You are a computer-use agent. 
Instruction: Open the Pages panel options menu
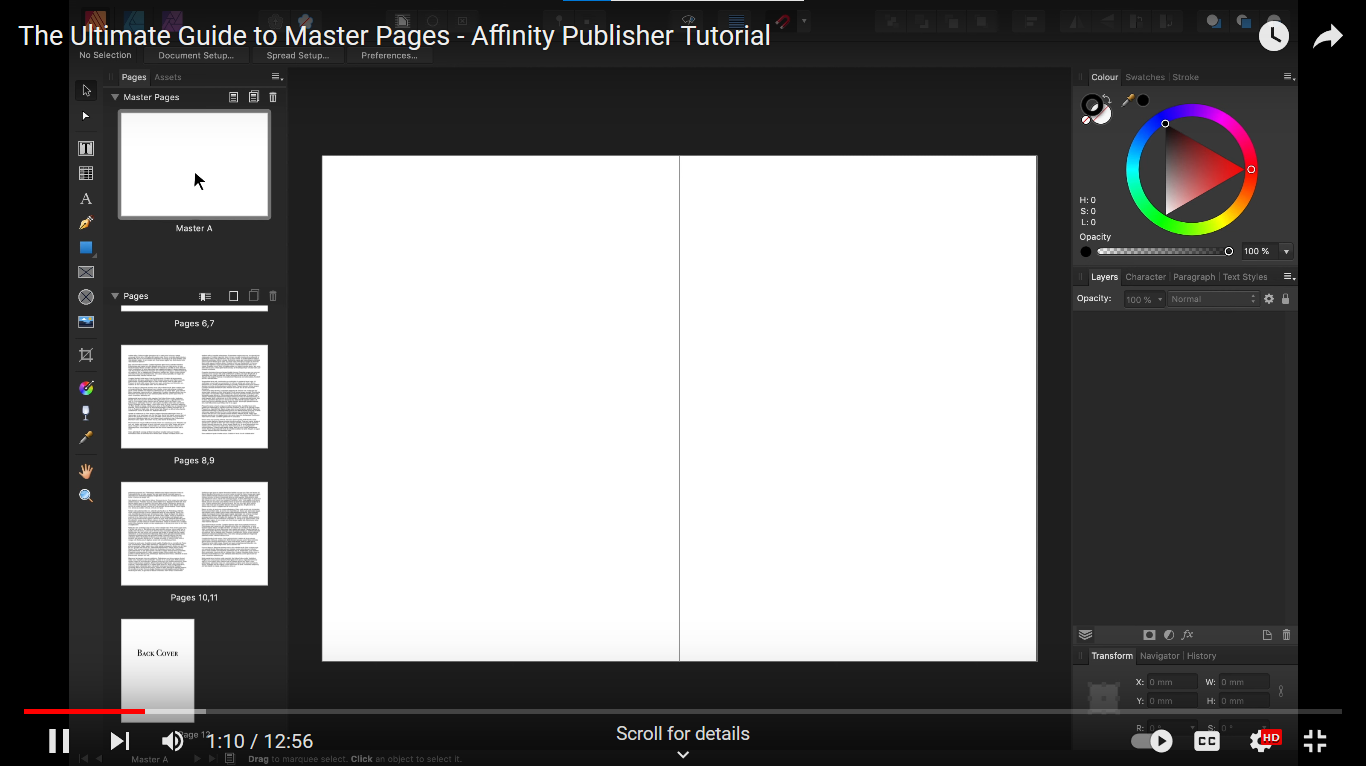pyautogui.click(x=277, y=77)
